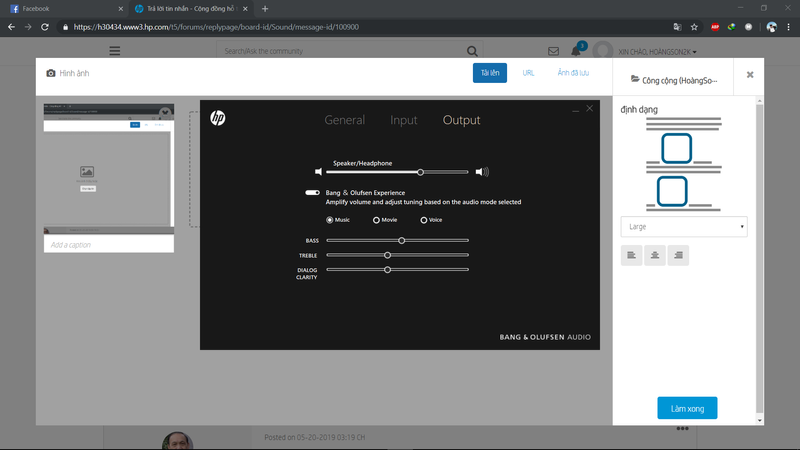This screenshot has height=450, width=800.
Task: Click the format panel scrollbar down arrow
Action: click(760, 420)
